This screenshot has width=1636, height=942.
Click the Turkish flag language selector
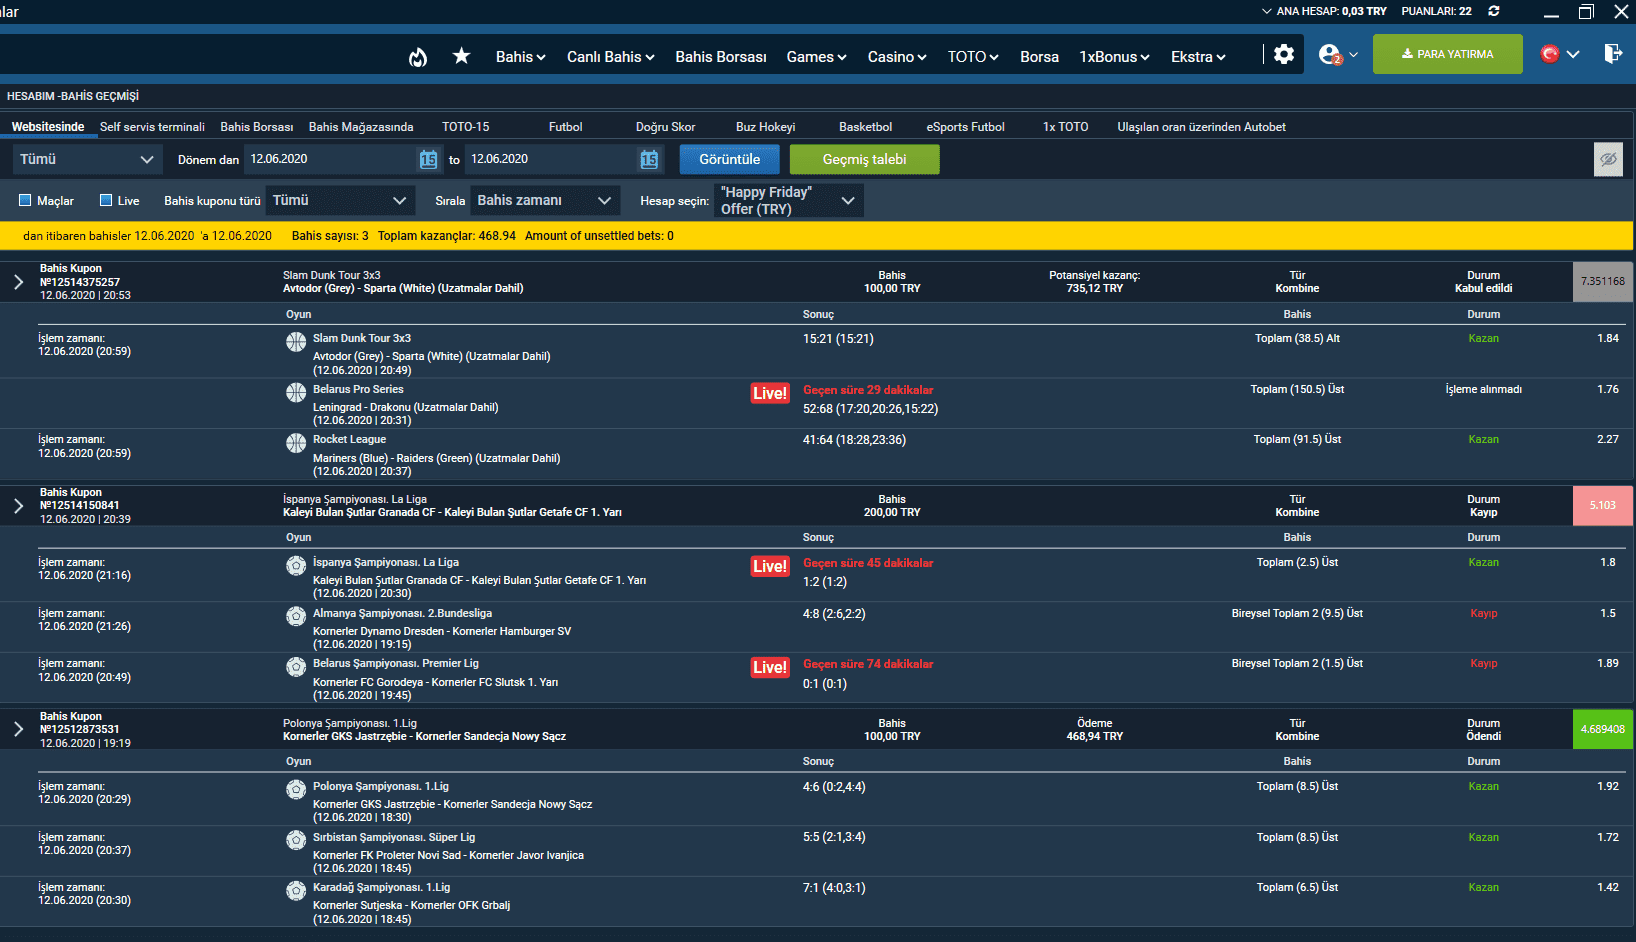click(x=1550, y=54)
